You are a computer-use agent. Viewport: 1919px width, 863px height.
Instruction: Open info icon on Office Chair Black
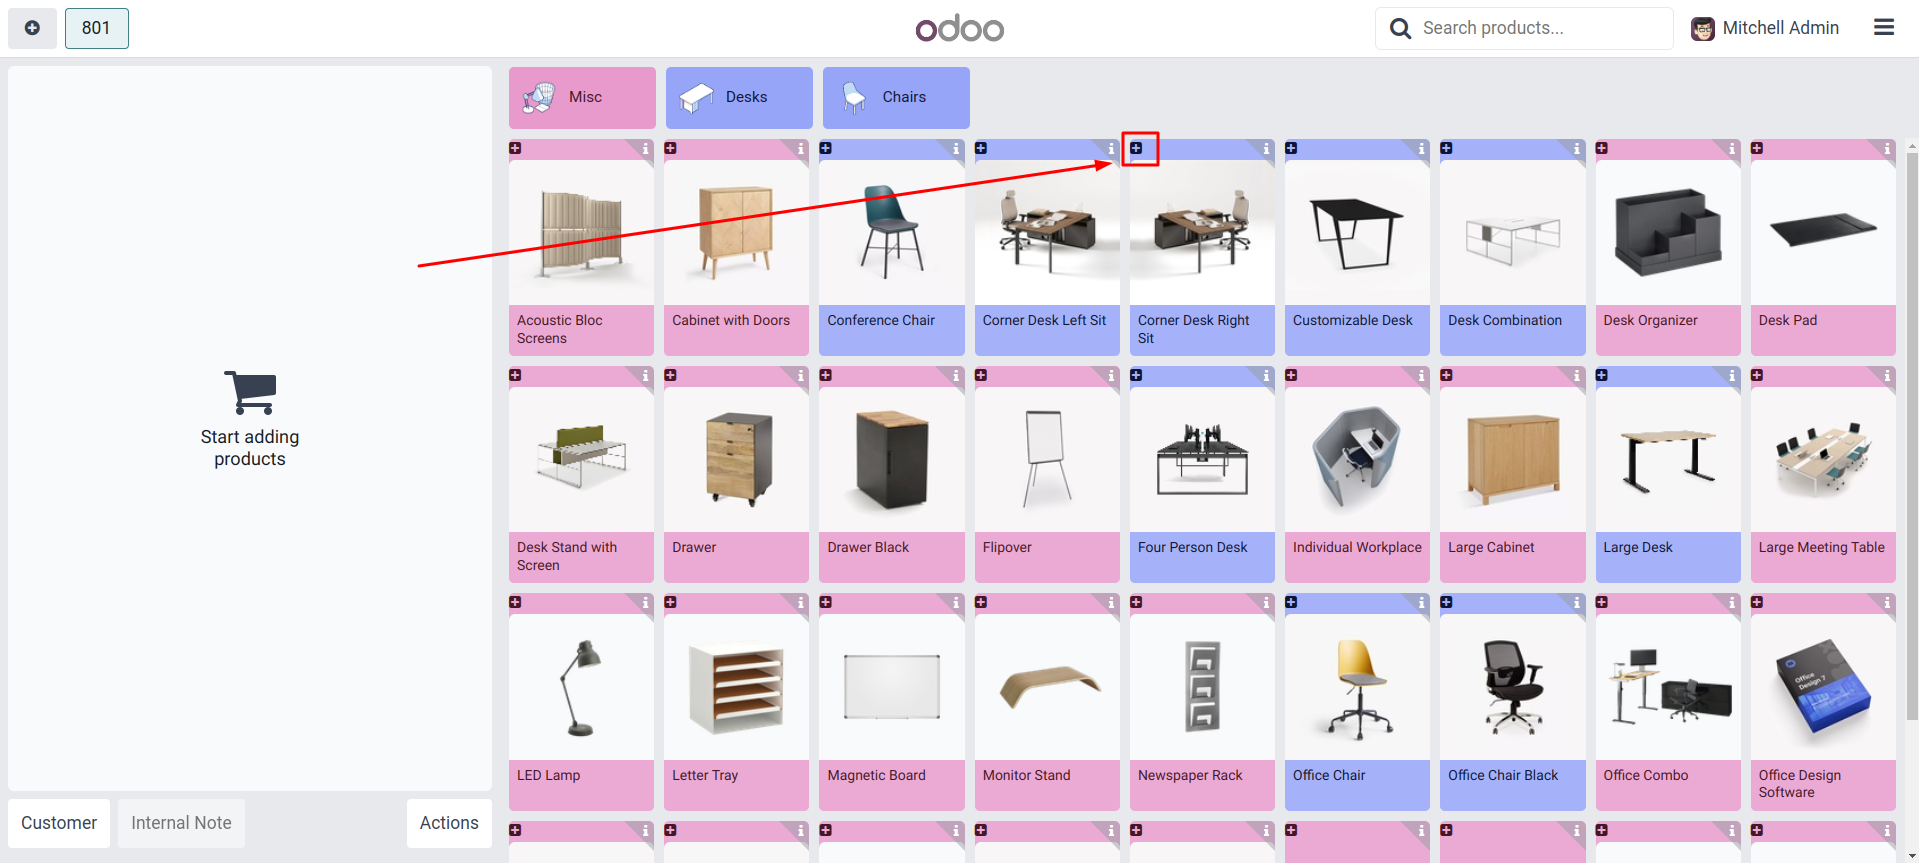point(1576,603)
